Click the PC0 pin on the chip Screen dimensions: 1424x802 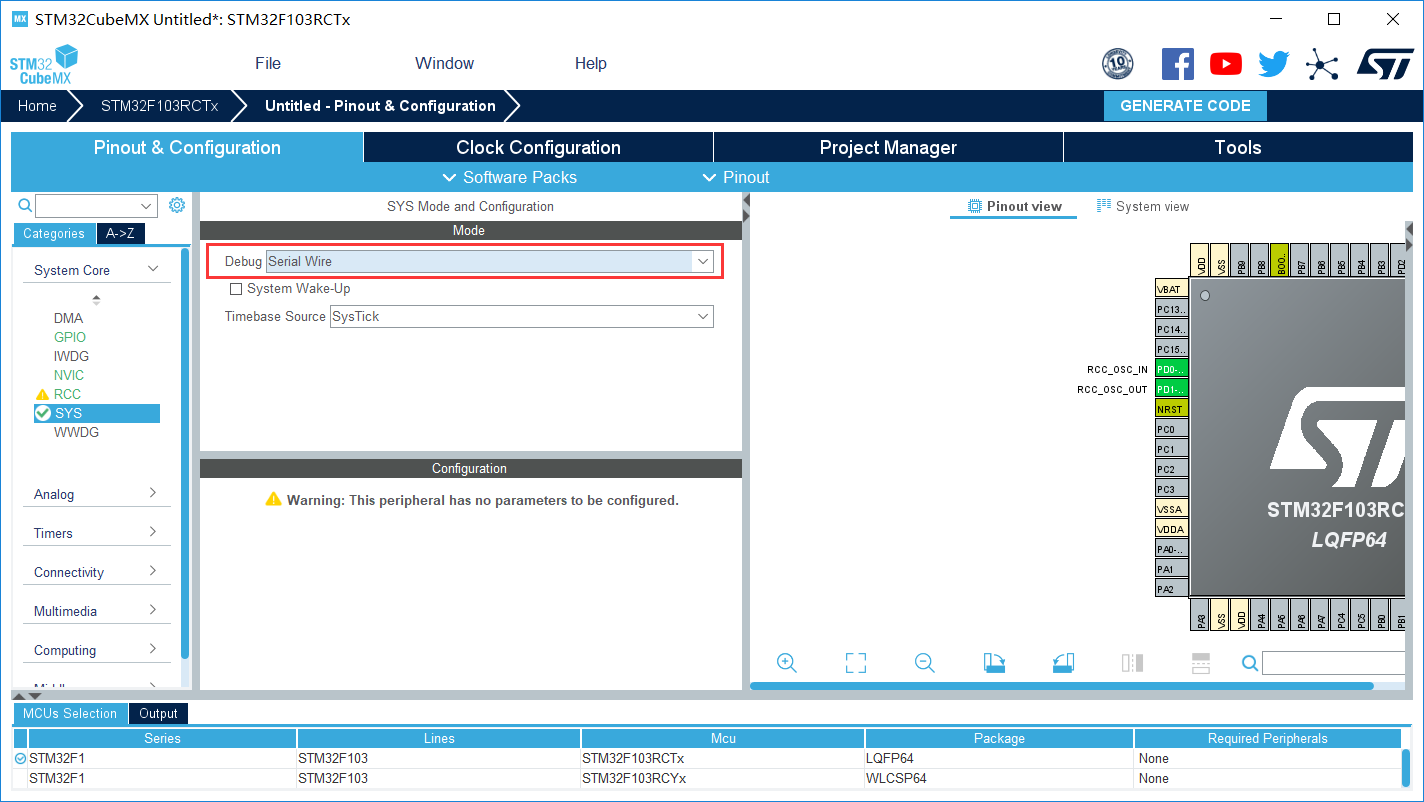(x=1171, y=429)
